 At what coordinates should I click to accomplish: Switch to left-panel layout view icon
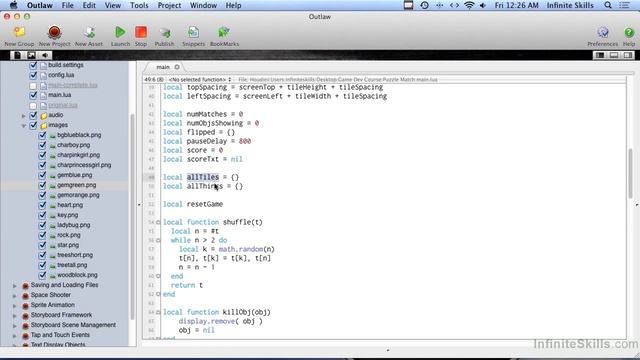point(600,55)
